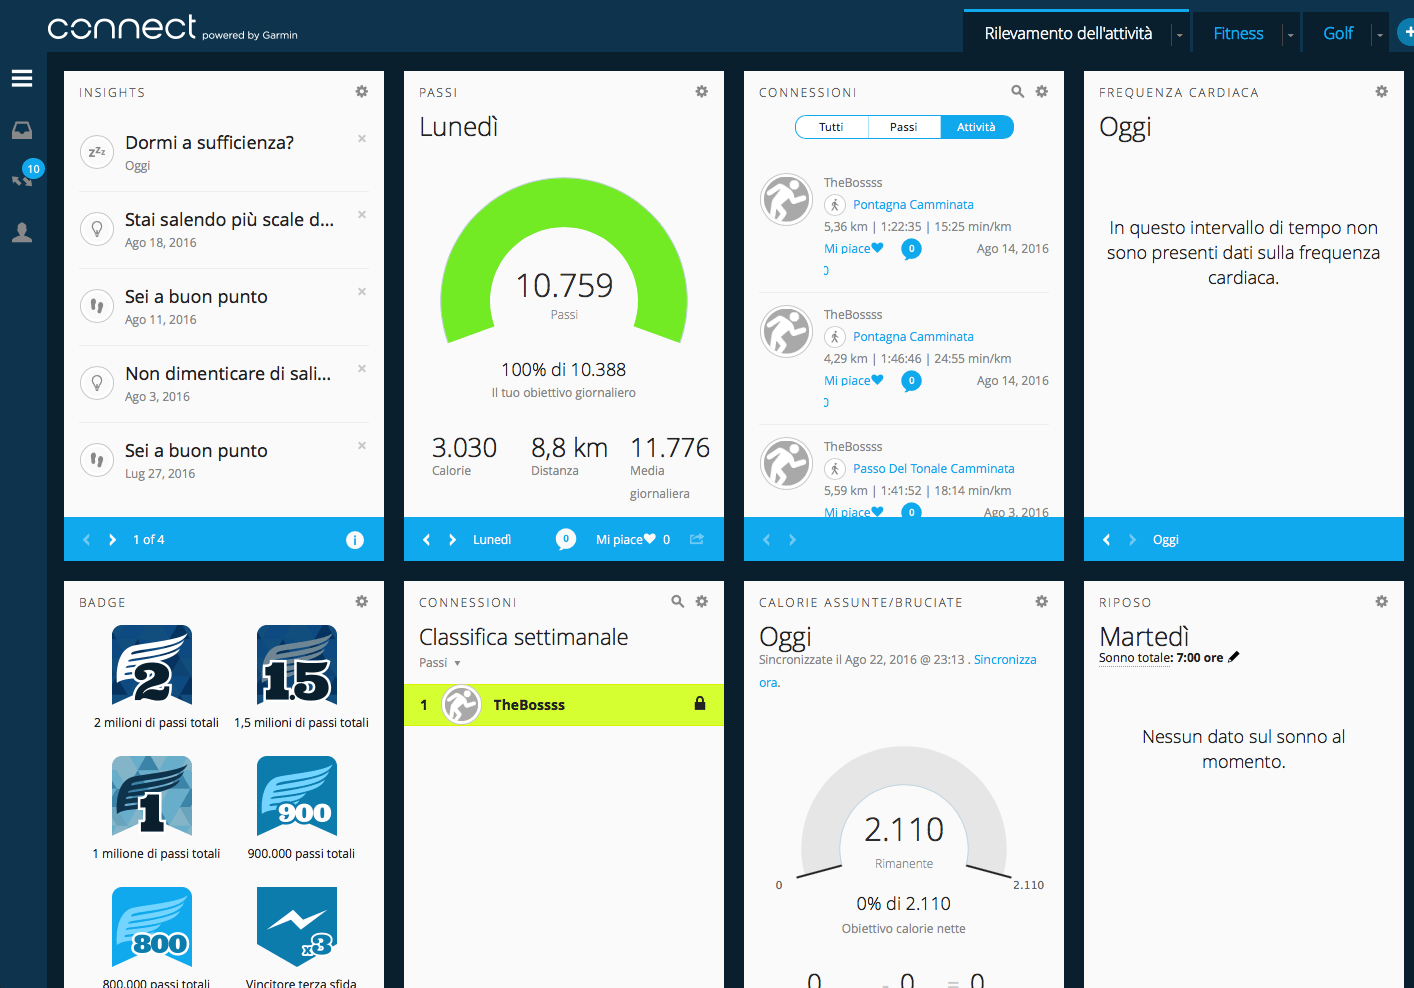The height and width of the screenshot is (988, 1414).
Task: Switch to the Golf tab
Action: (x=1337, y=34)
